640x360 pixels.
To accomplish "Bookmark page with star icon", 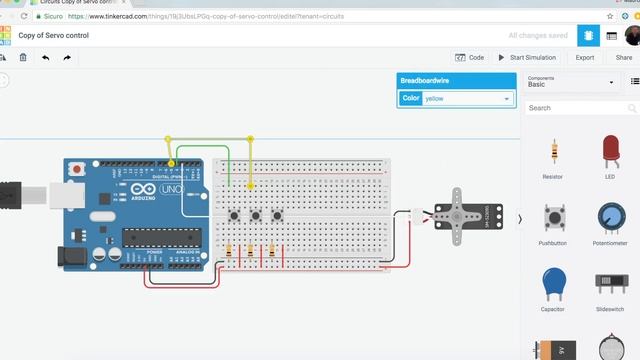I will coord(610,16).
